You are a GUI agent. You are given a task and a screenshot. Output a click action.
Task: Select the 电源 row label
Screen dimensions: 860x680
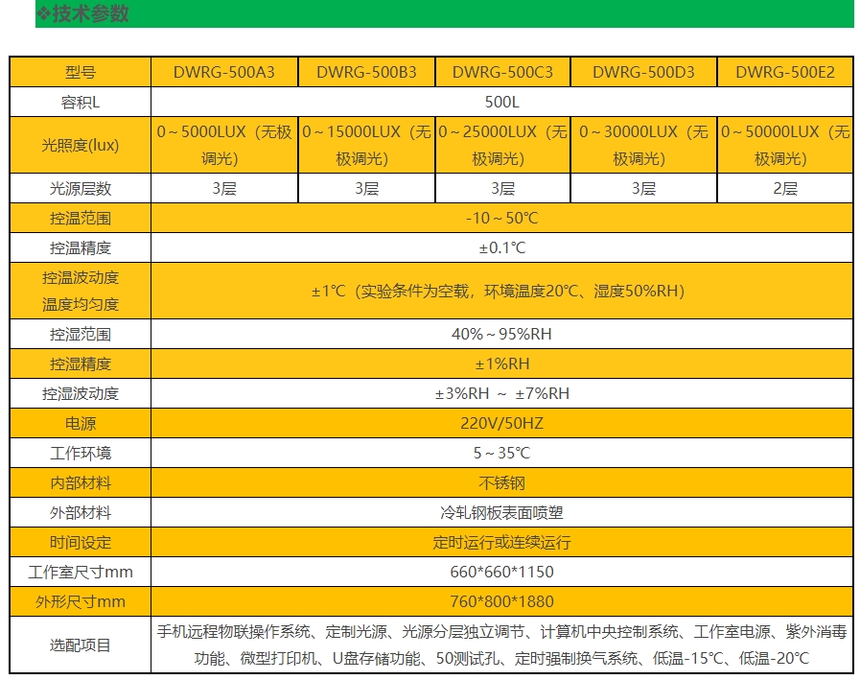81,423
